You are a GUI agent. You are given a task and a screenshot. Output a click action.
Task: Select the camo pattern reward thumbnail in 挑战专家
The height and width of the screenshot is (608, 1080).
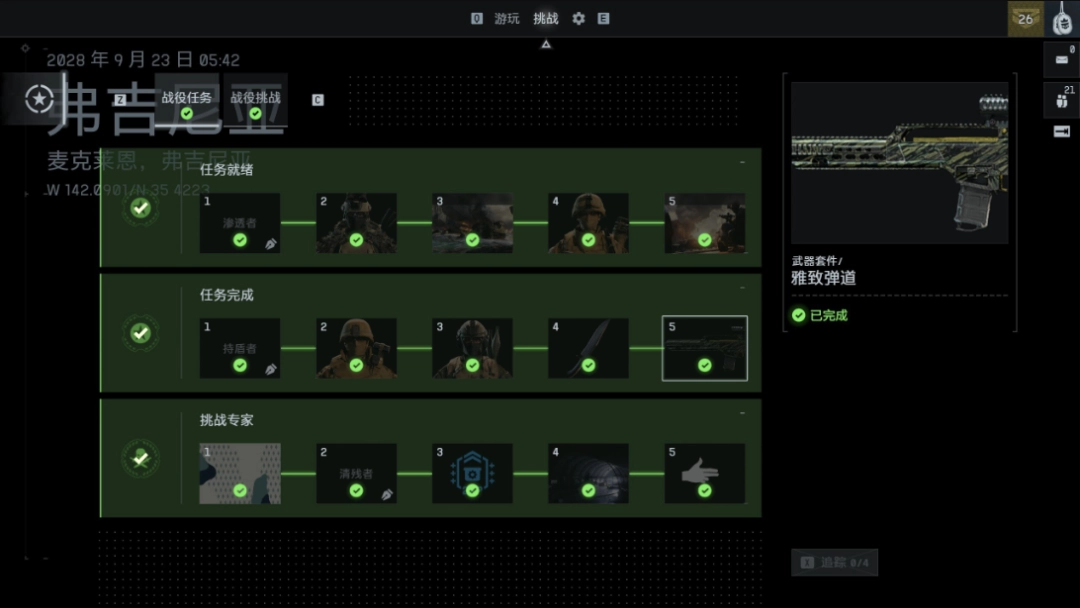(240, 474)
